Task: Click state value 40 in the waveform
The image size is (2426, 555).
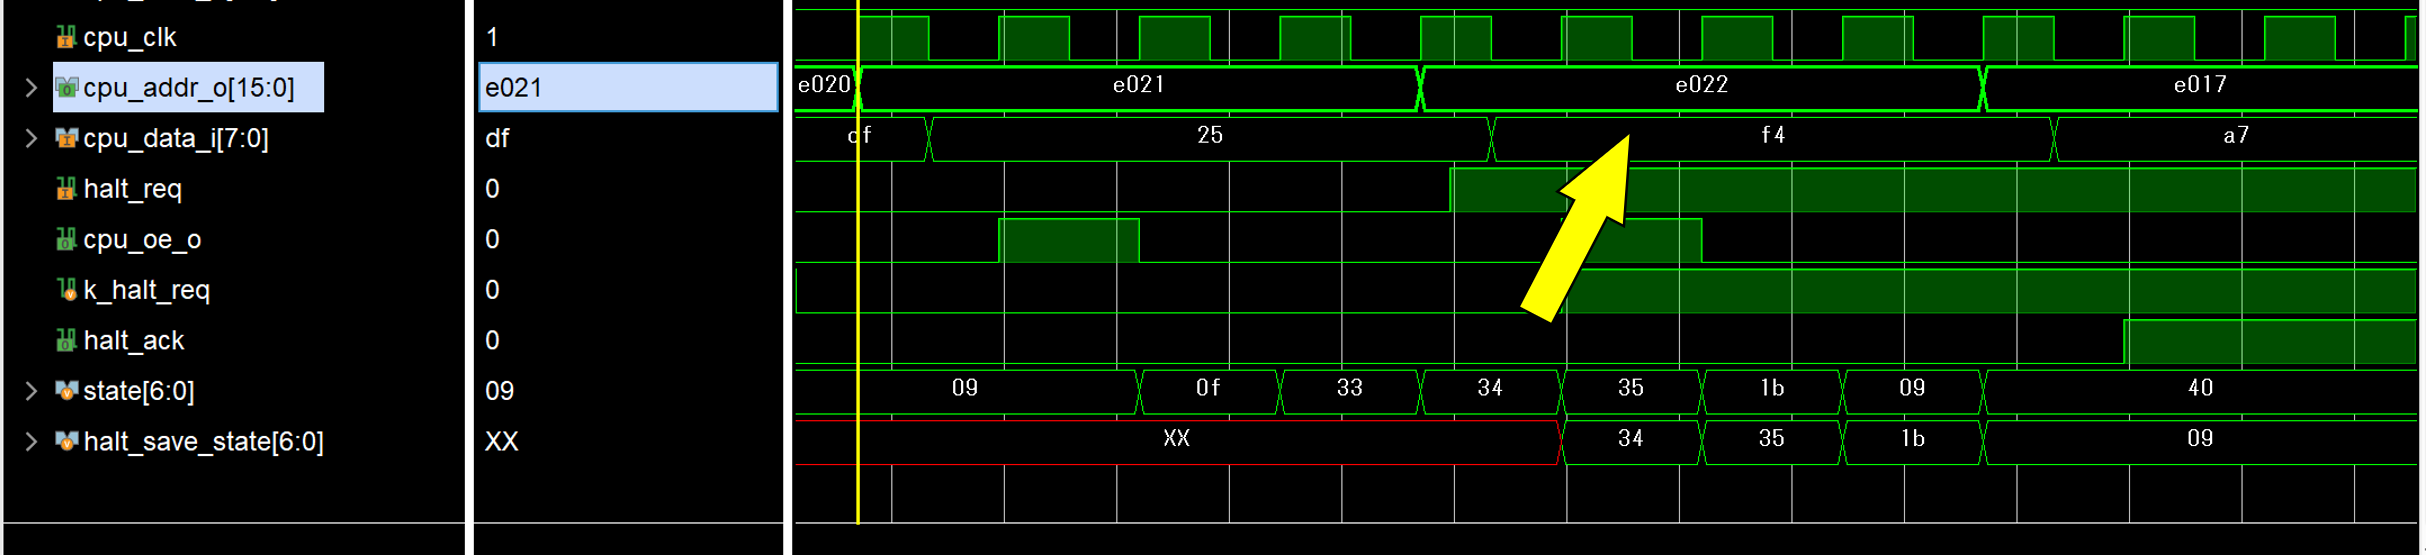Action: click(2200, 389)
